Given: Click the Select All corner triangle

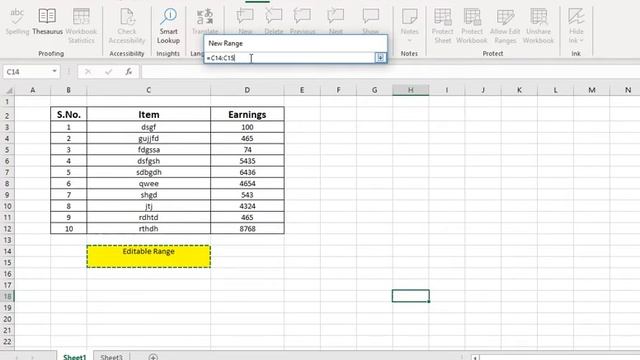Looking at the screenshot, I should tap(8, 90).
